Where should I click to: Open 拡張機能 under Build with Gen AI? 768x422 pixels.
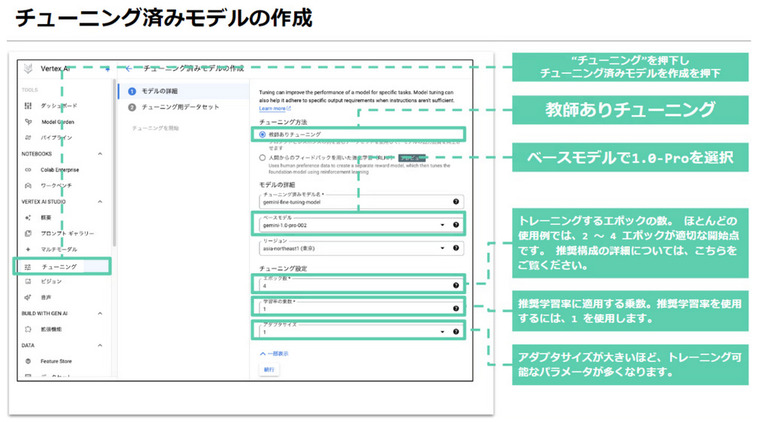click(x=51, y=329)
